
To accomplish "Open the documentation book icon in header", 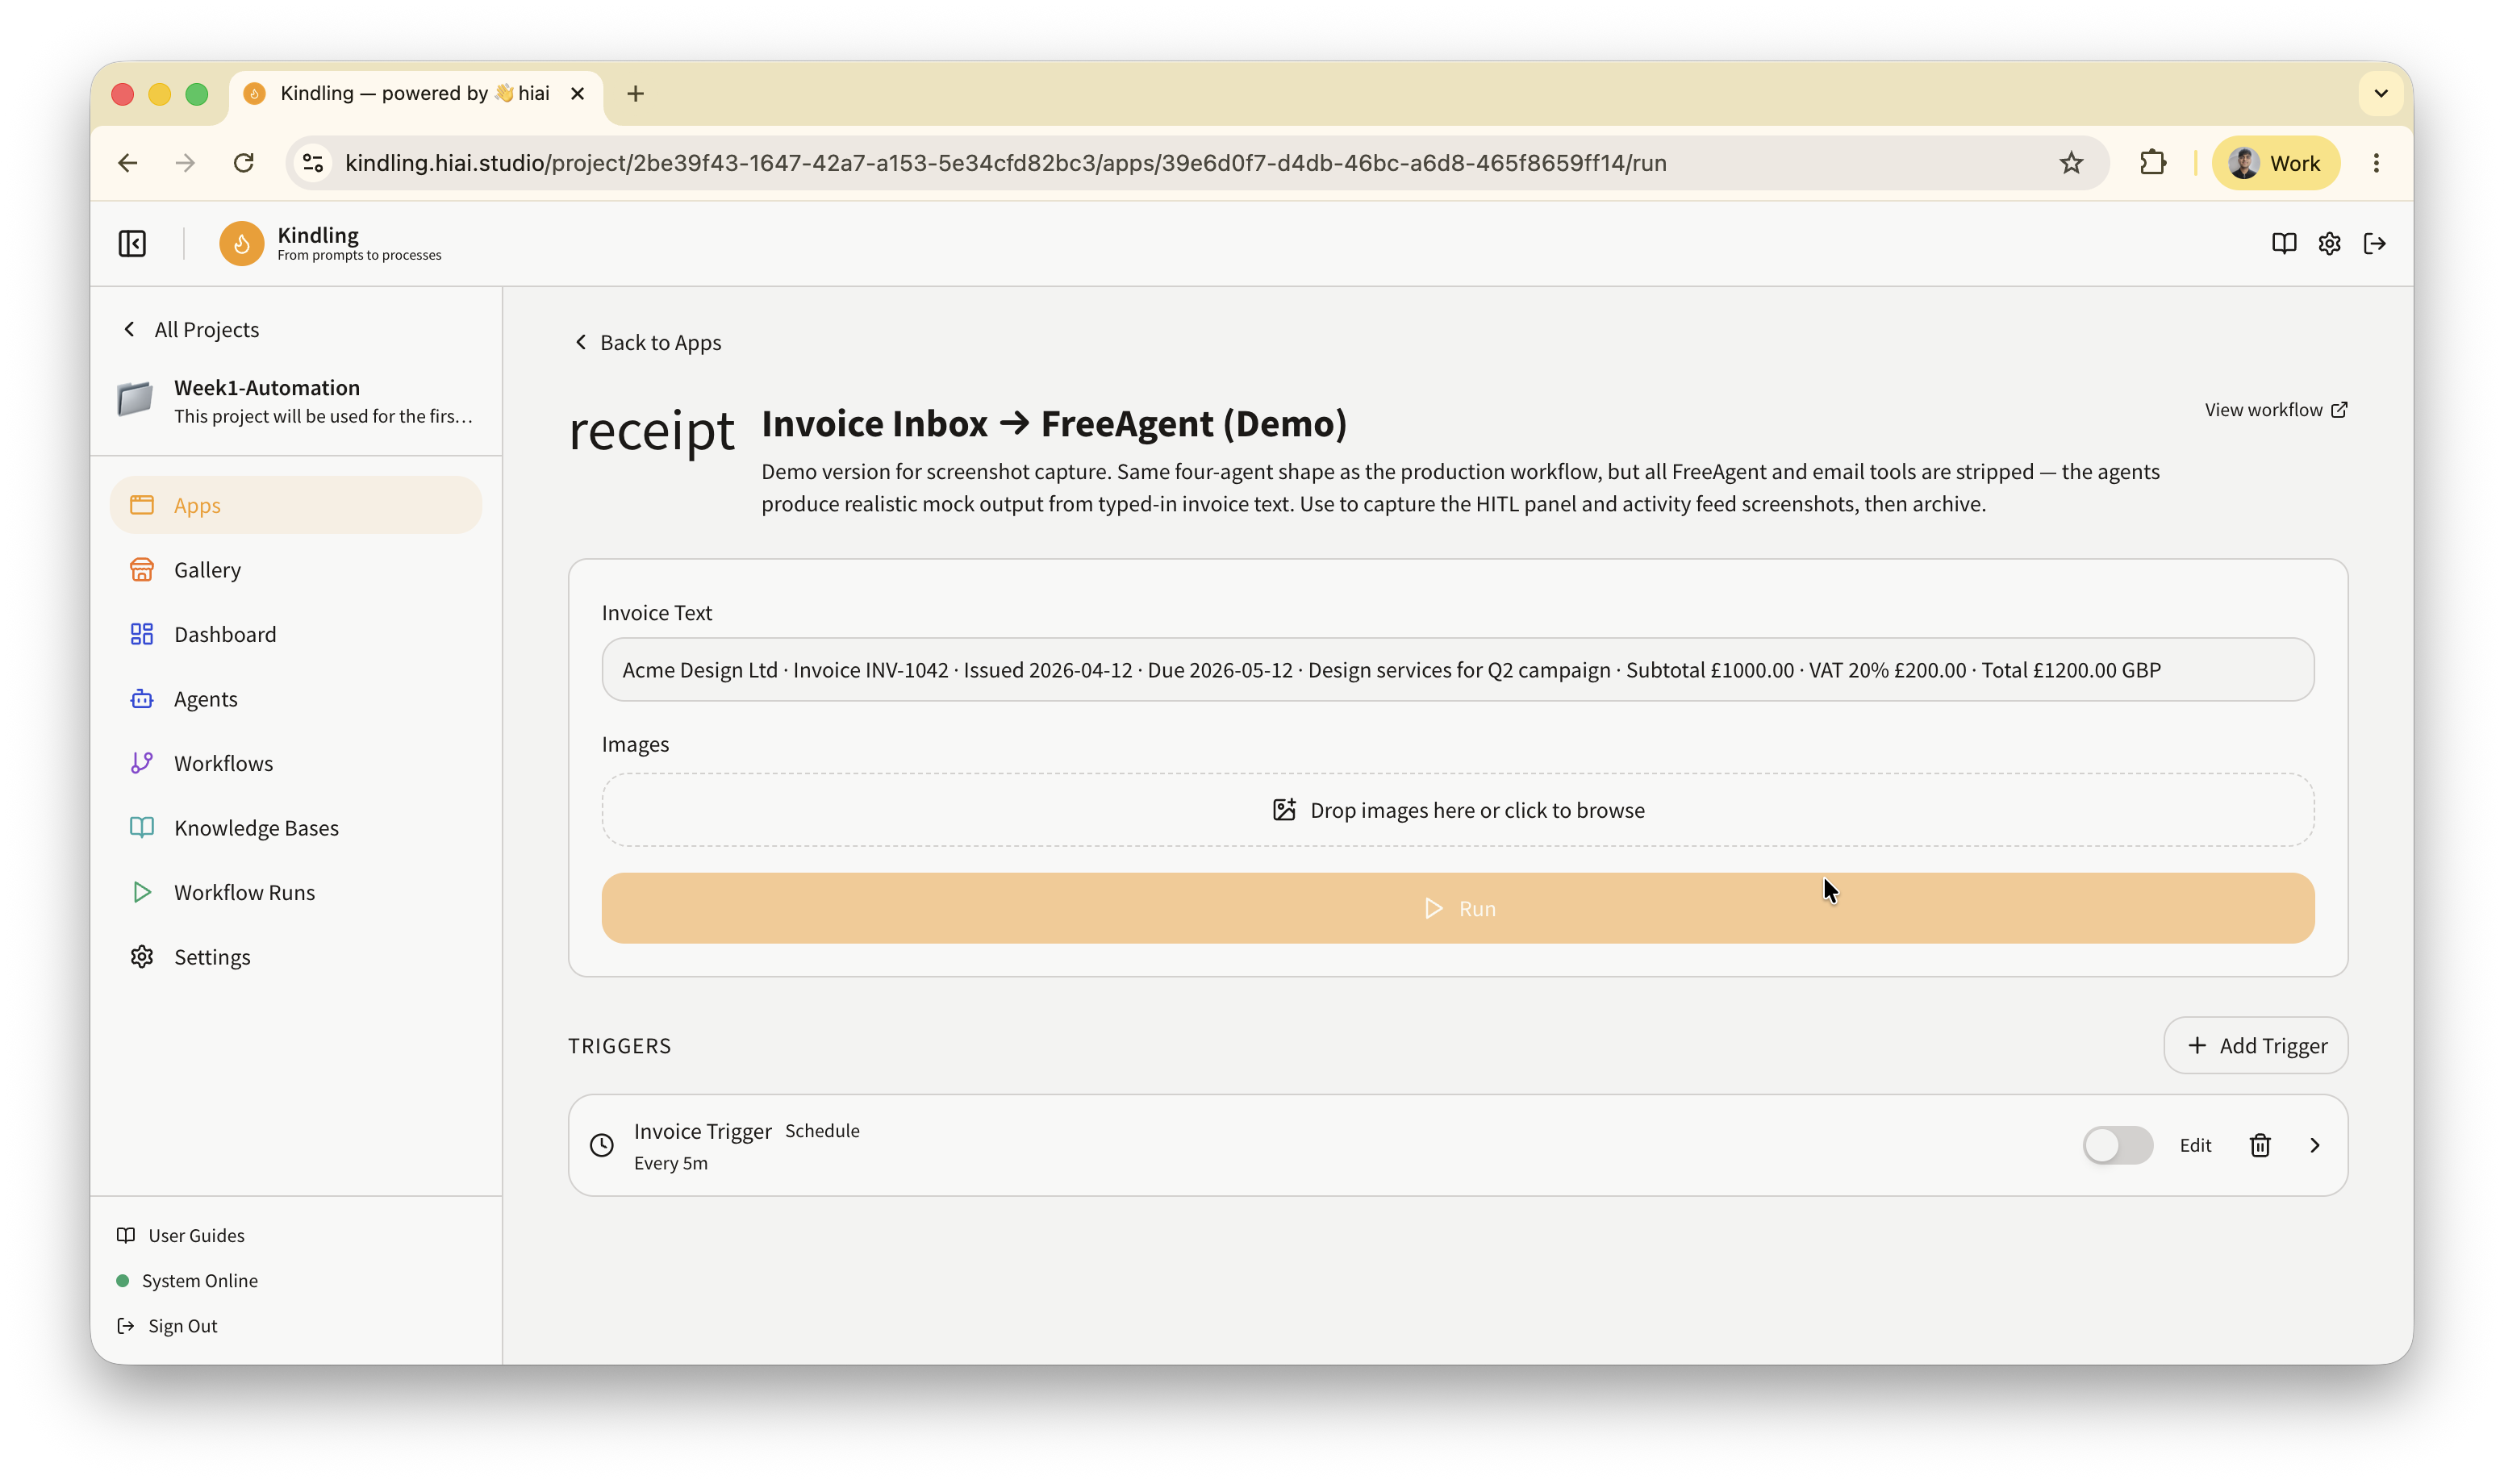I will point(2283,244).
